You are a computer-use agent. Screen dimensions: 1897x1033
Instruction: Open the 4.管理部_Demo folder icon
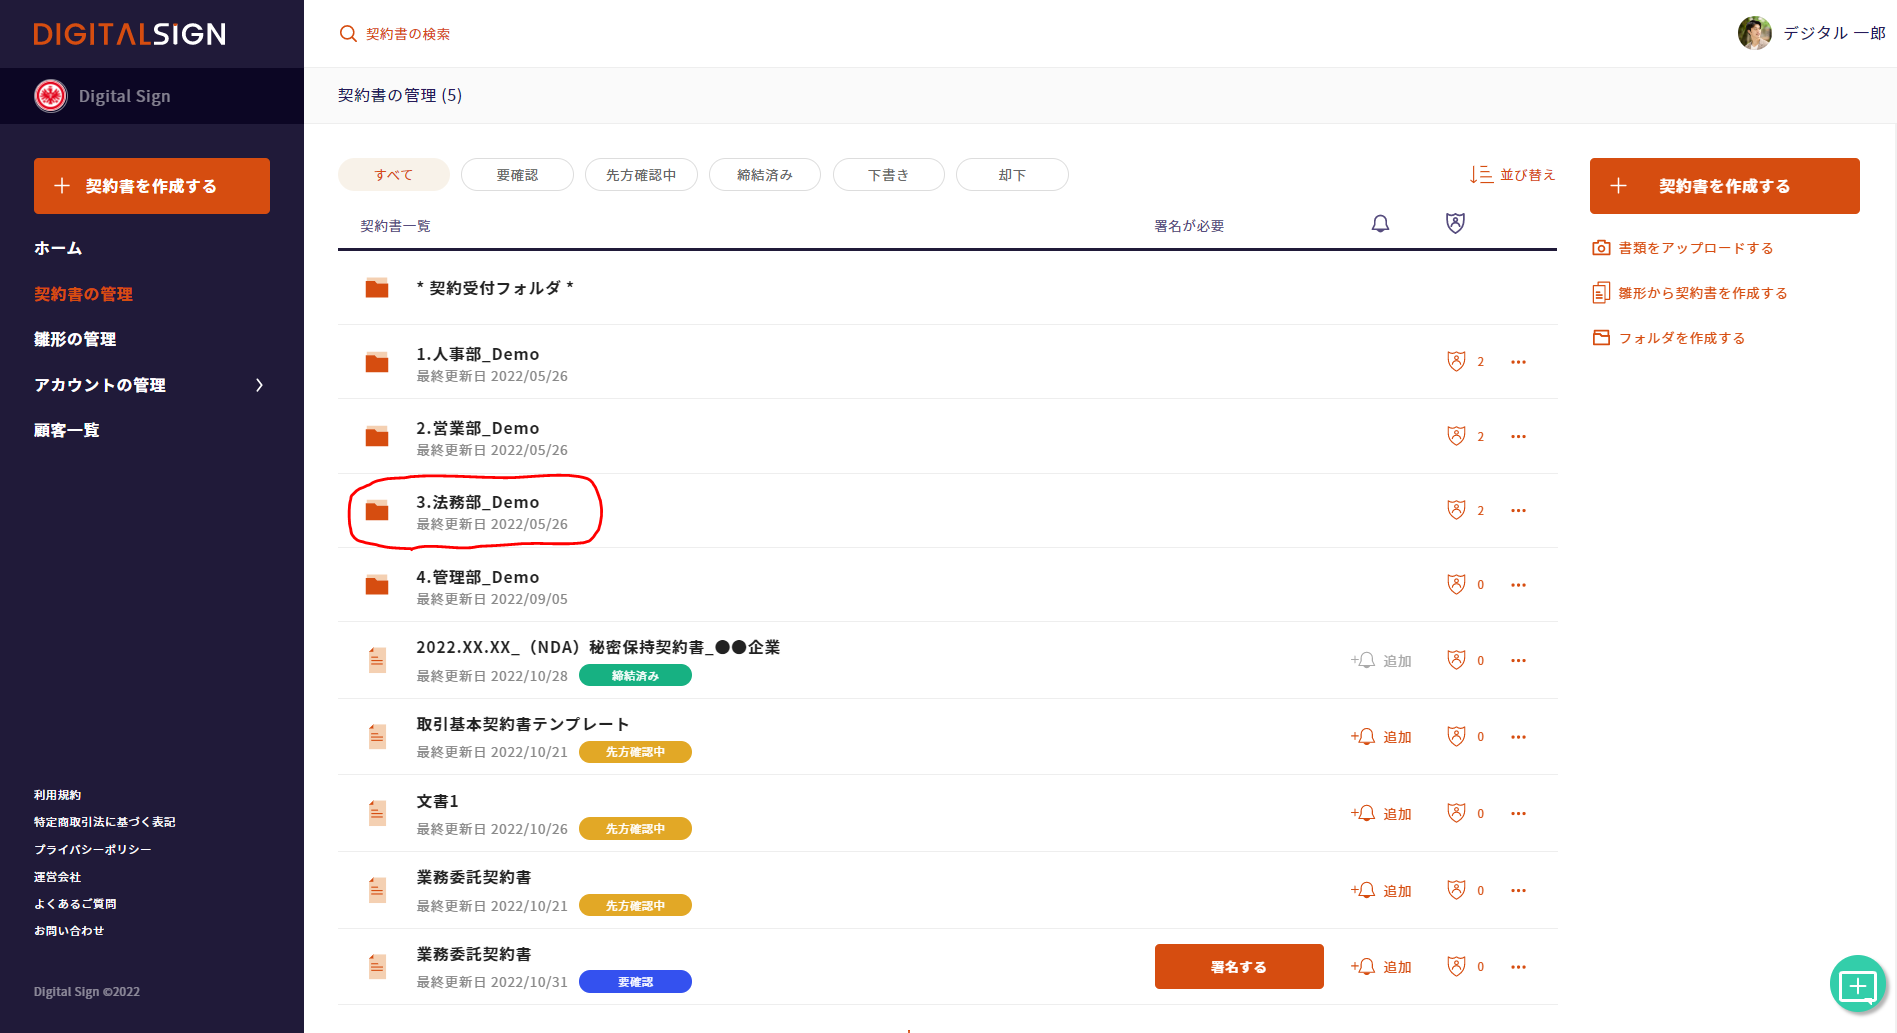[377, 585]
